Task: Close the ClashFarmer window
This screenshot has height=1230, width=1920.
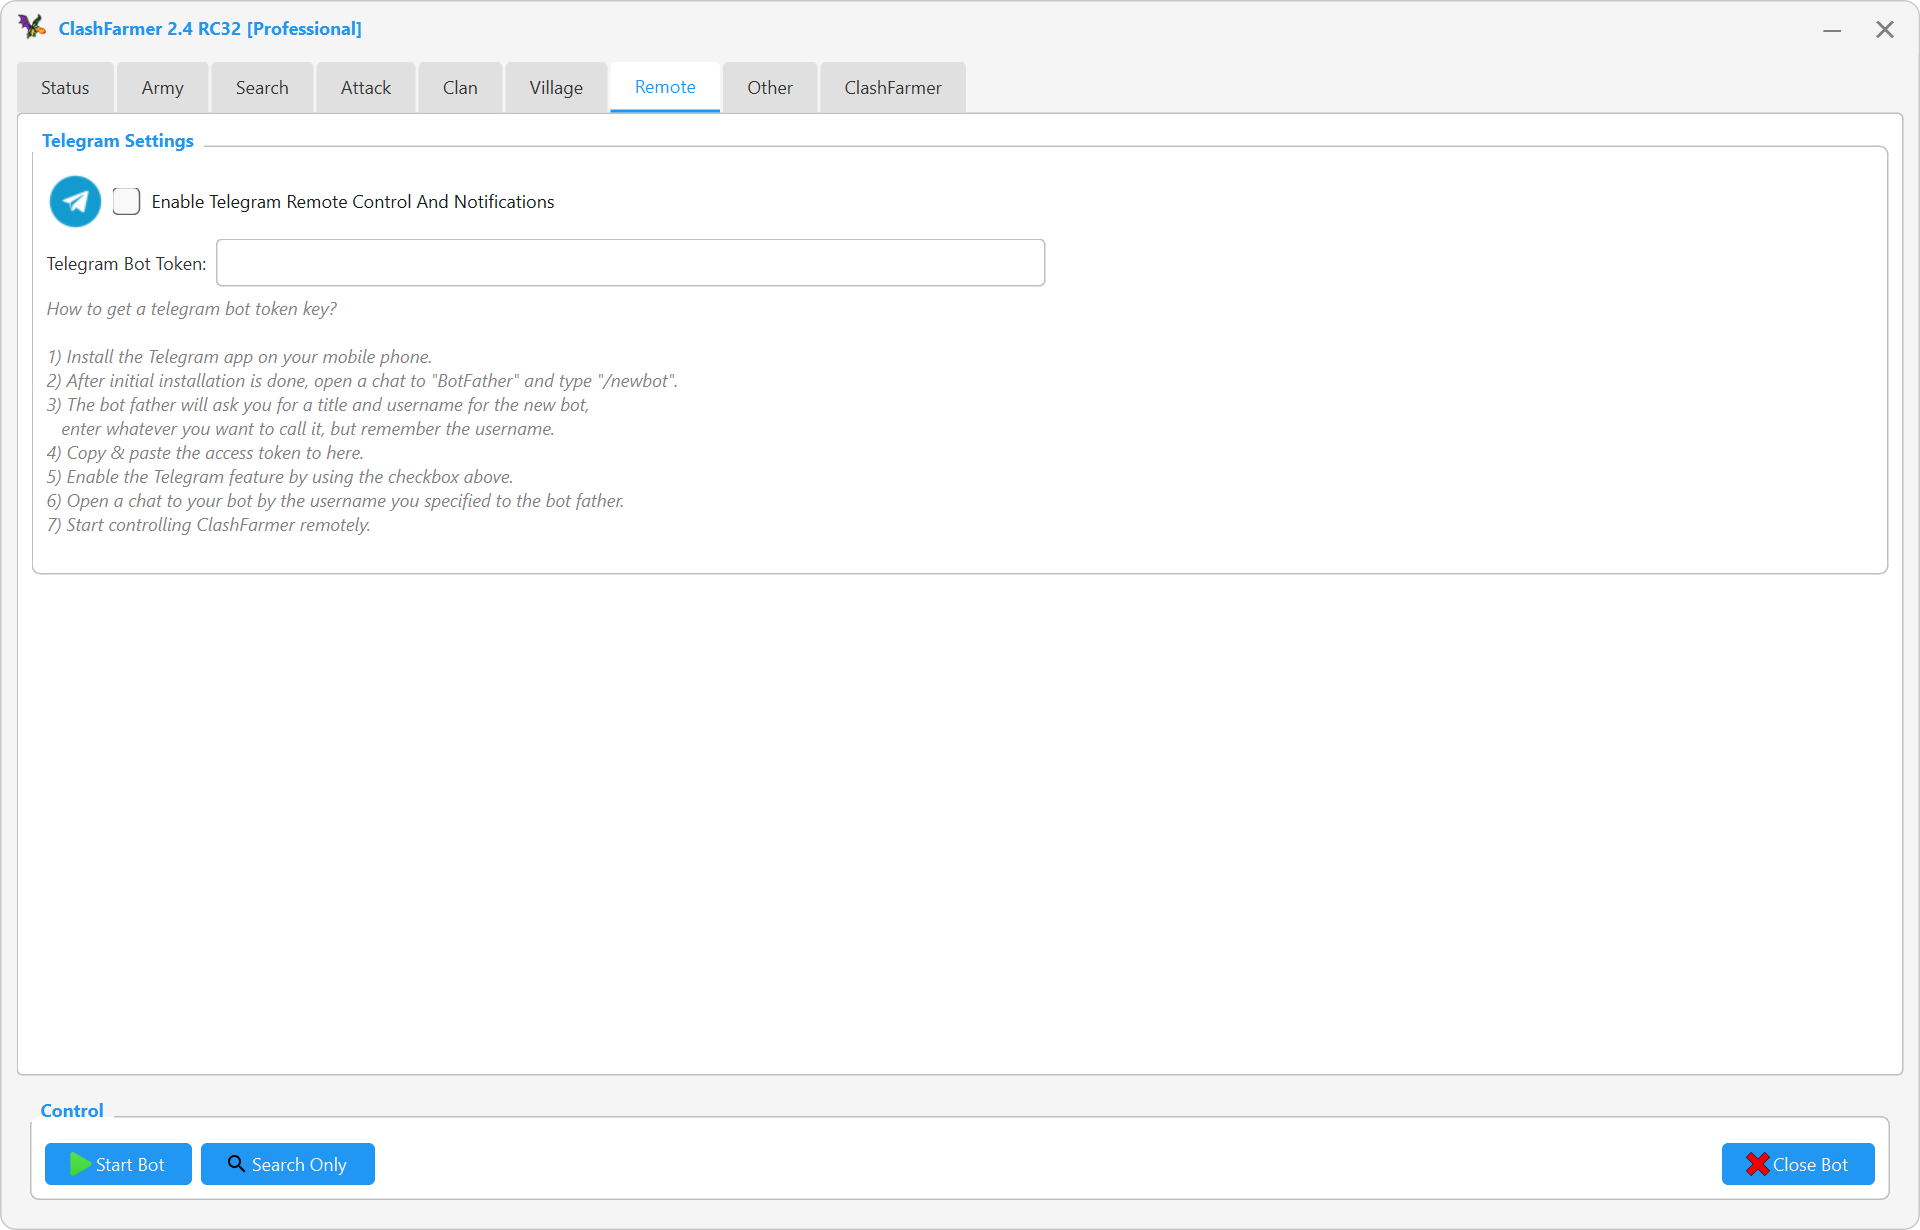Action: click(x=1885, y=30)
